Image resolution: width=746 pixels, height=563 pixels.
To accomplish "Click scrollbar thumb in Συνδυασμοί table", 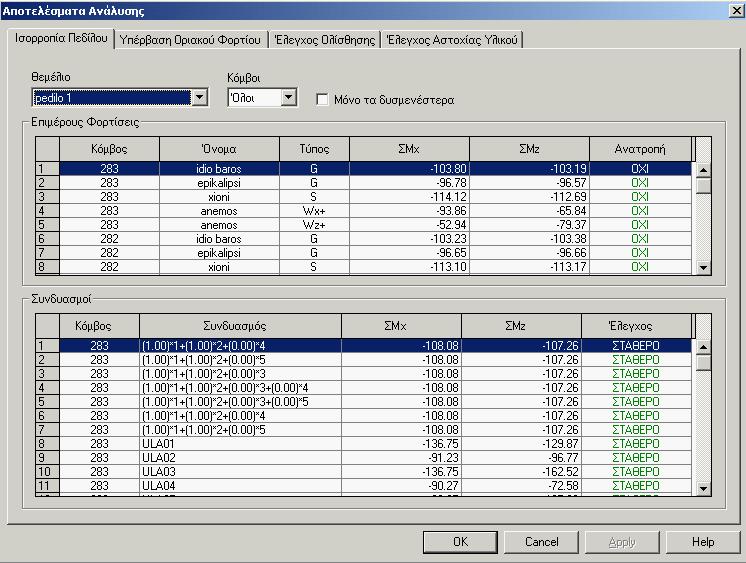I will tap(703, 363).
